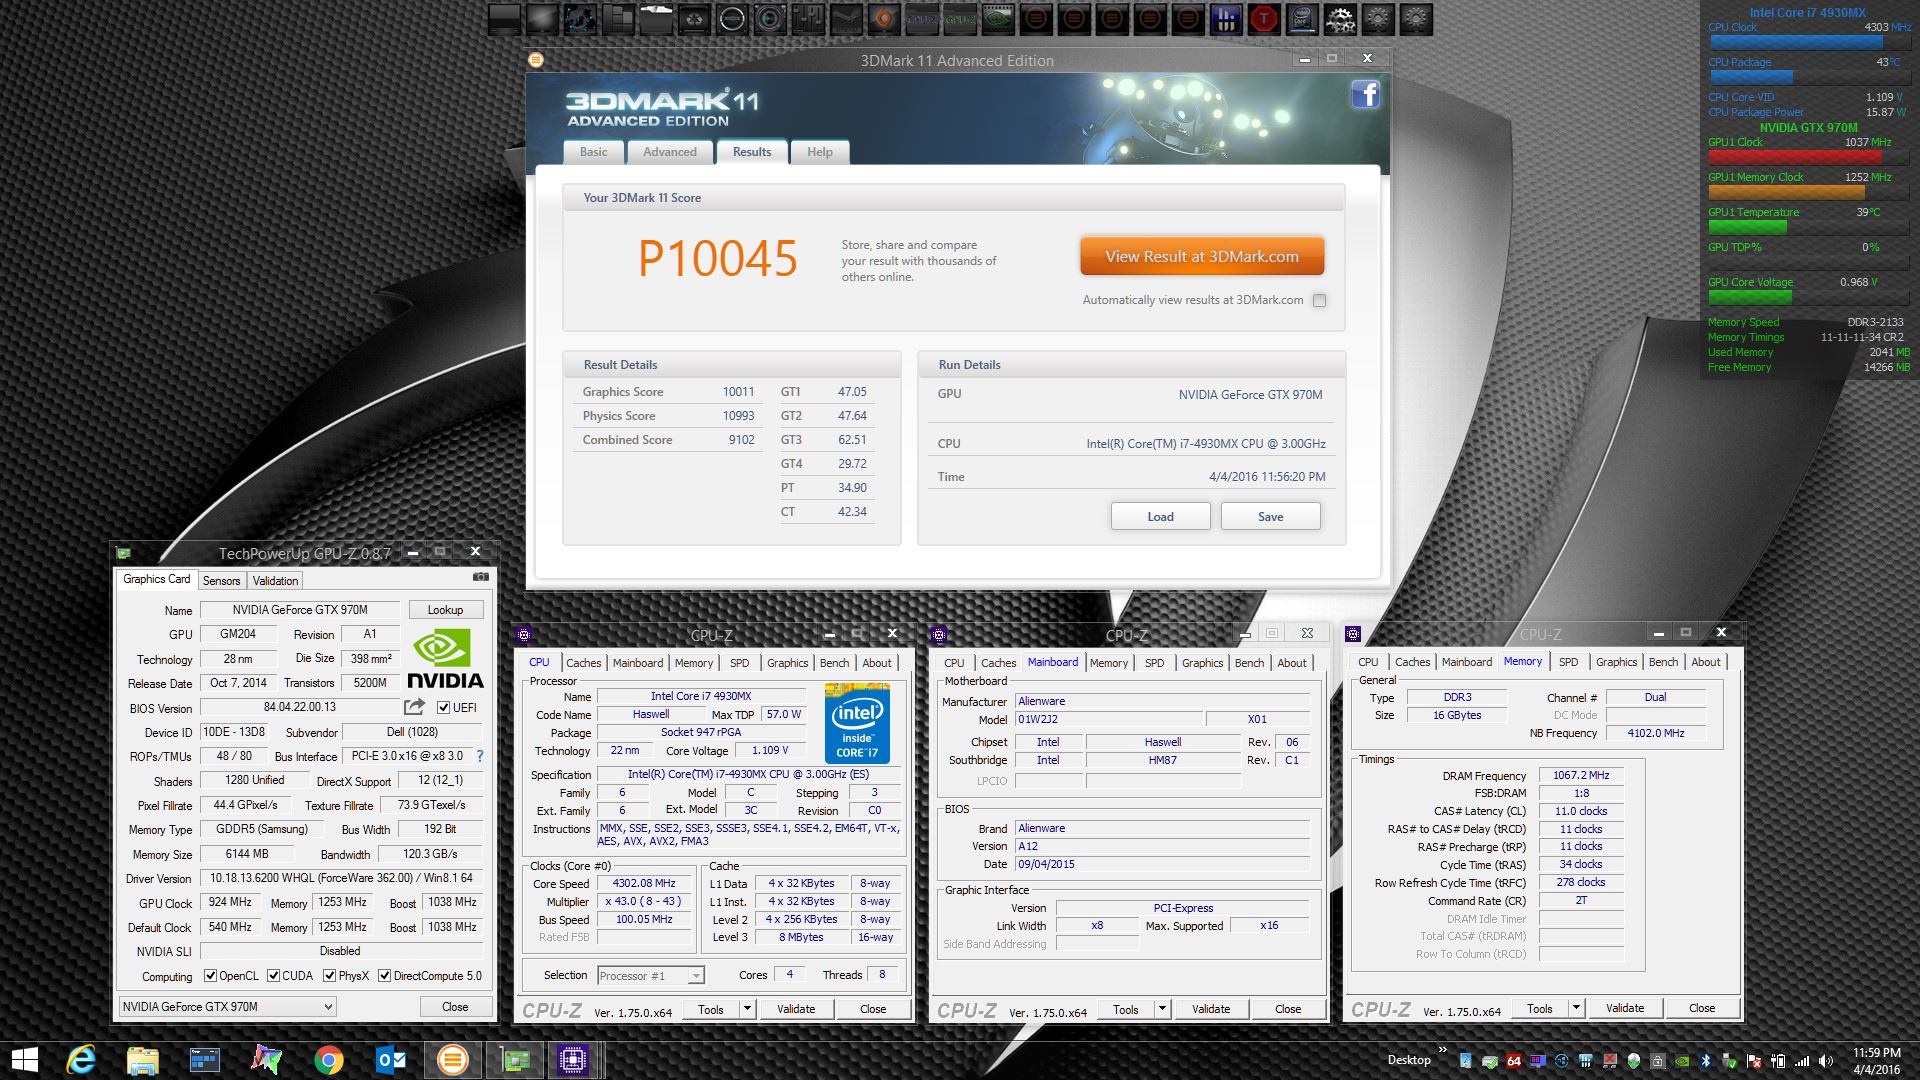Screen dimensions: 1920x1080
Task: Click the NVIDIA system tray icon
Action: 1682,1061
